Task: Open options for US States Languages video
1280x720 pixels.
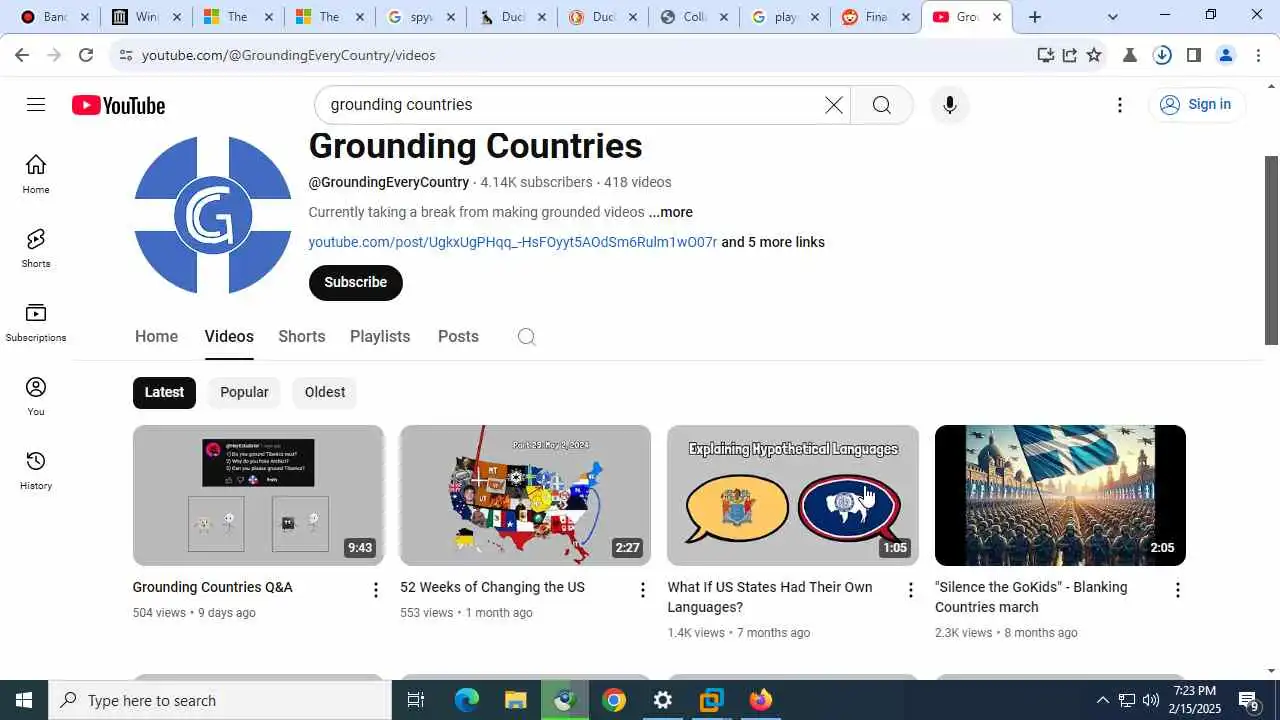Action: 910,590
